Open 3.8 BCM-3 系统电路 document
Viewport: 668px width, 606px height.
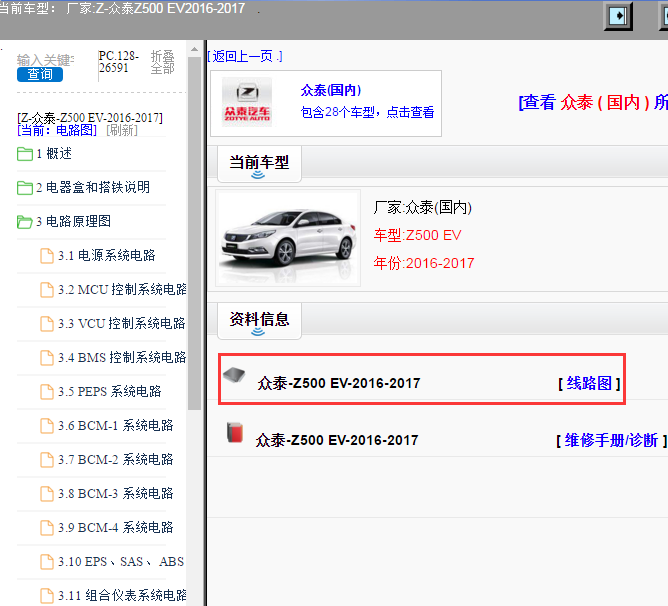point(115,493)
